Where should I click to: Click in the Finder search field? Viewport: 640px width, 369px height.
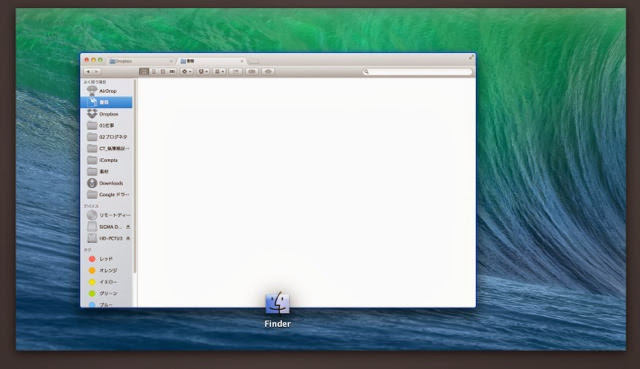(418, 72)
